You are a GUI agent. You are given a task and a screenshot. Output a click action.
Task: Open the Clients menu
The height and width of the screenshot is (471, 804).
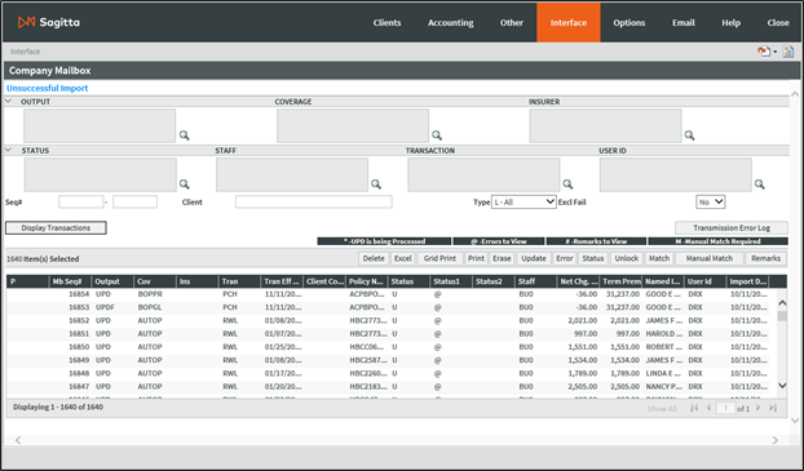(387, 22)
